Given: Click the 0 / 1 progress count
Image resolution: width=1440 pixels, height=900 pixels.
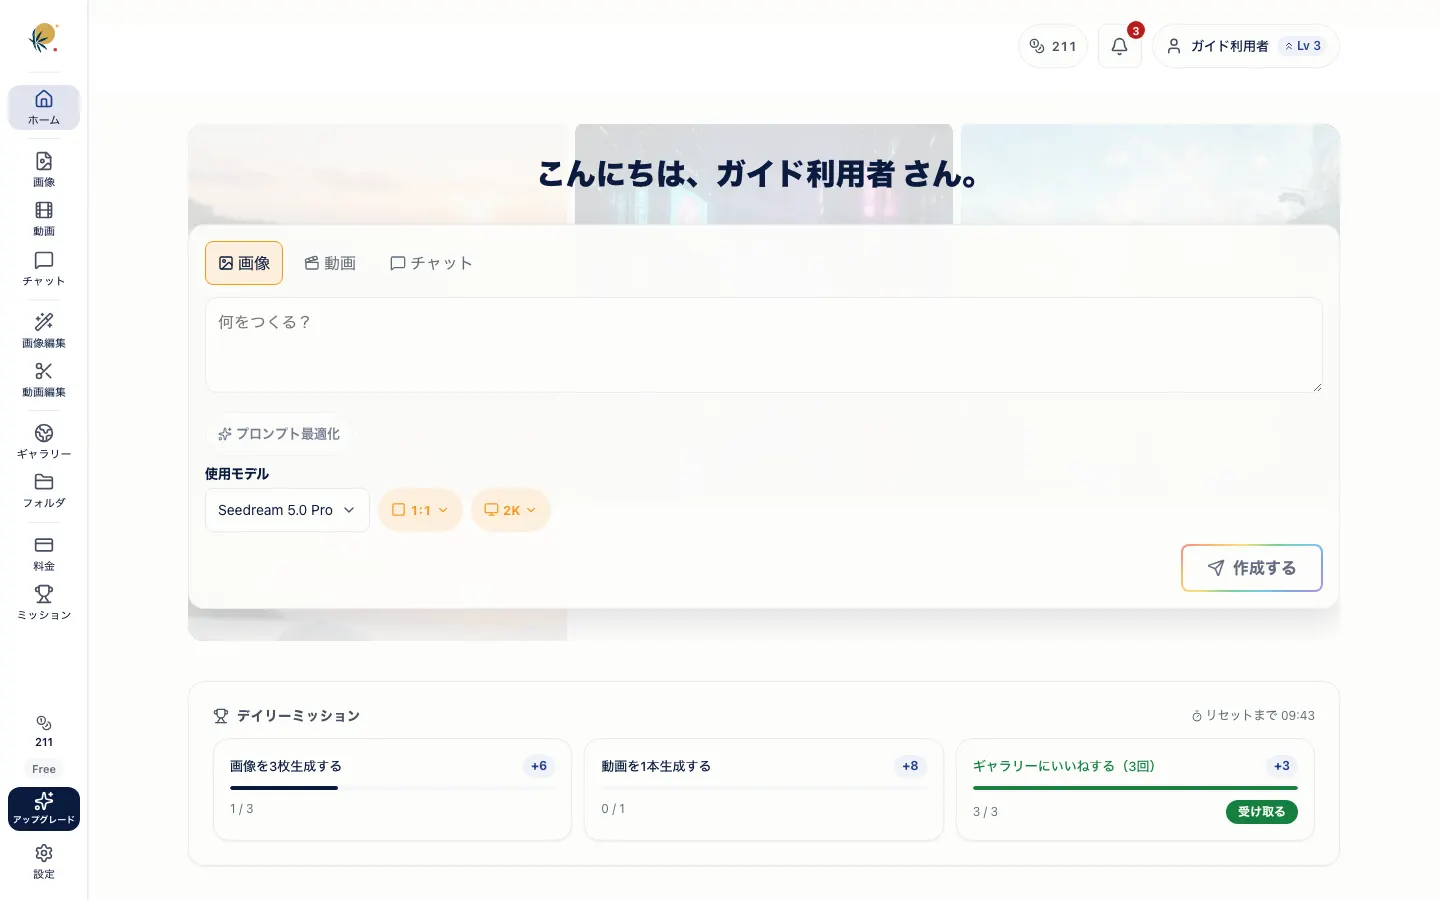Looking at the screenshot, I should 613,809.
